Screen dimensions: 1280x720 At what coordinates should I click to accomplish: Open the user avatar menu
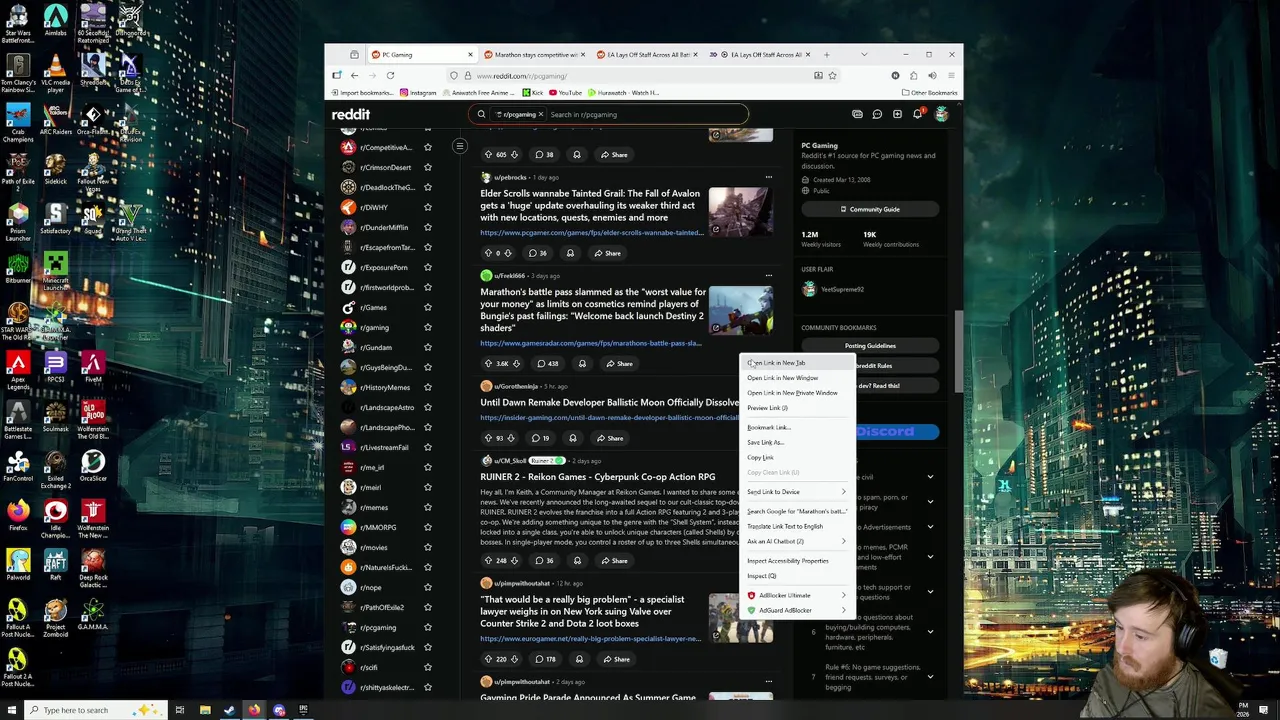pyautogui.click(x=941, y=114)
